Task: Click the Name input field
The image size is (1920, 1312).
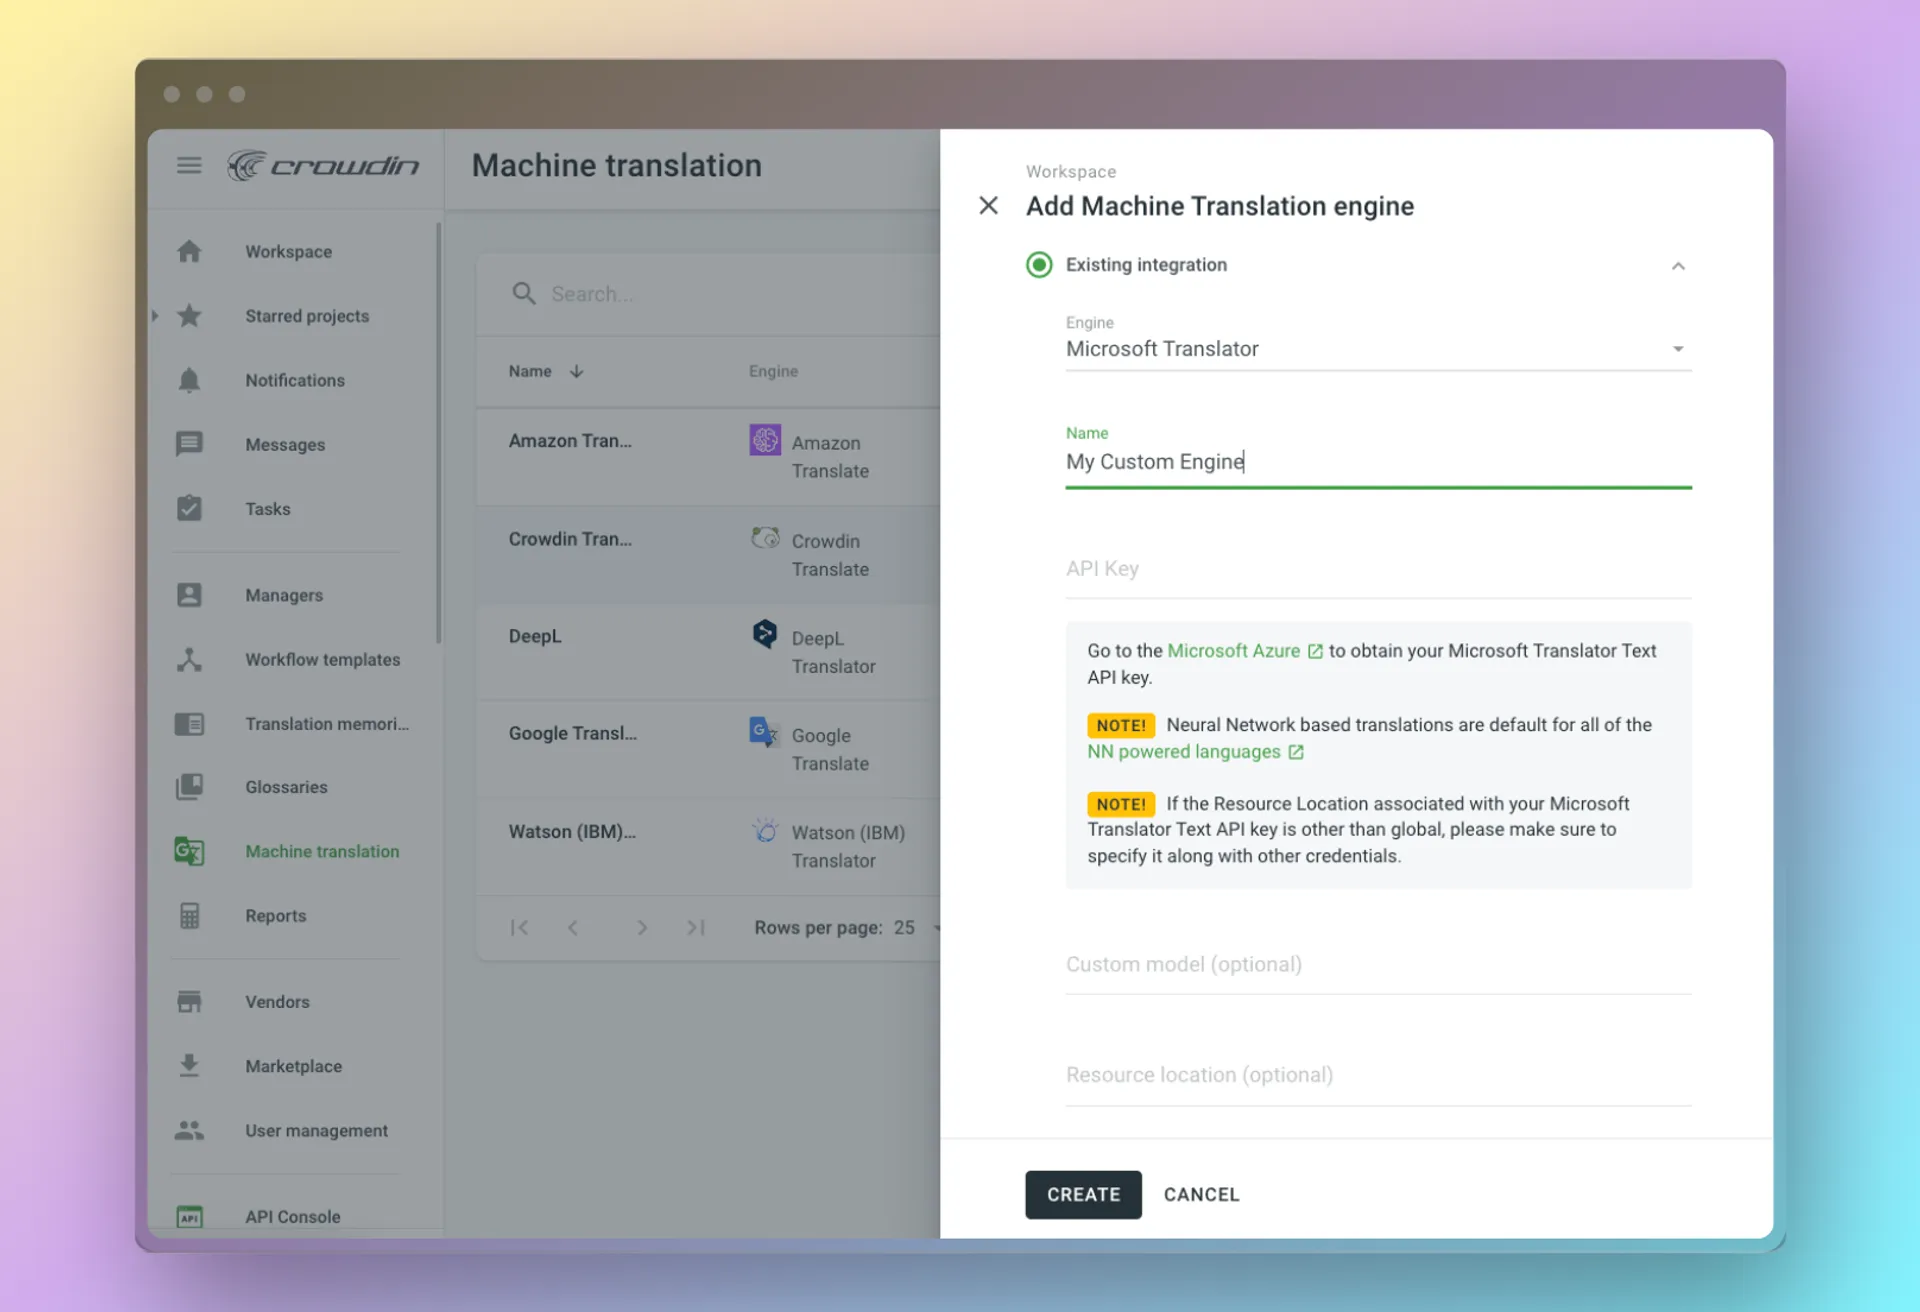Action: (x=1377, y=461)
